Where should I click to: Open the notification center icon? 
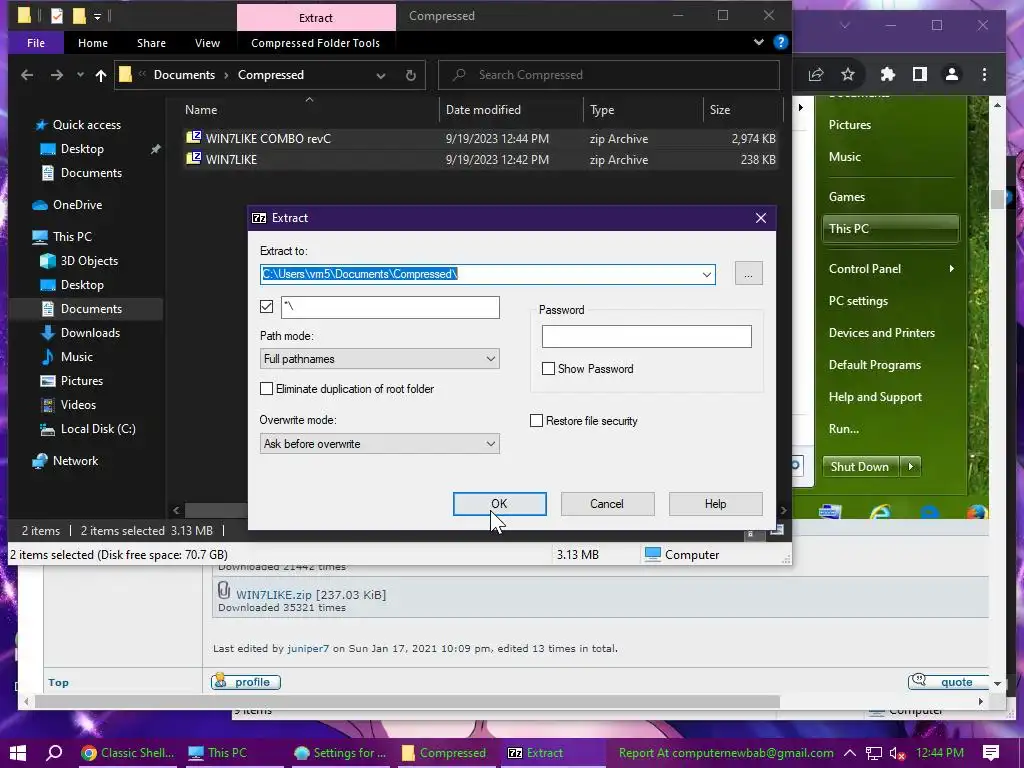click(x=991, y=753)
